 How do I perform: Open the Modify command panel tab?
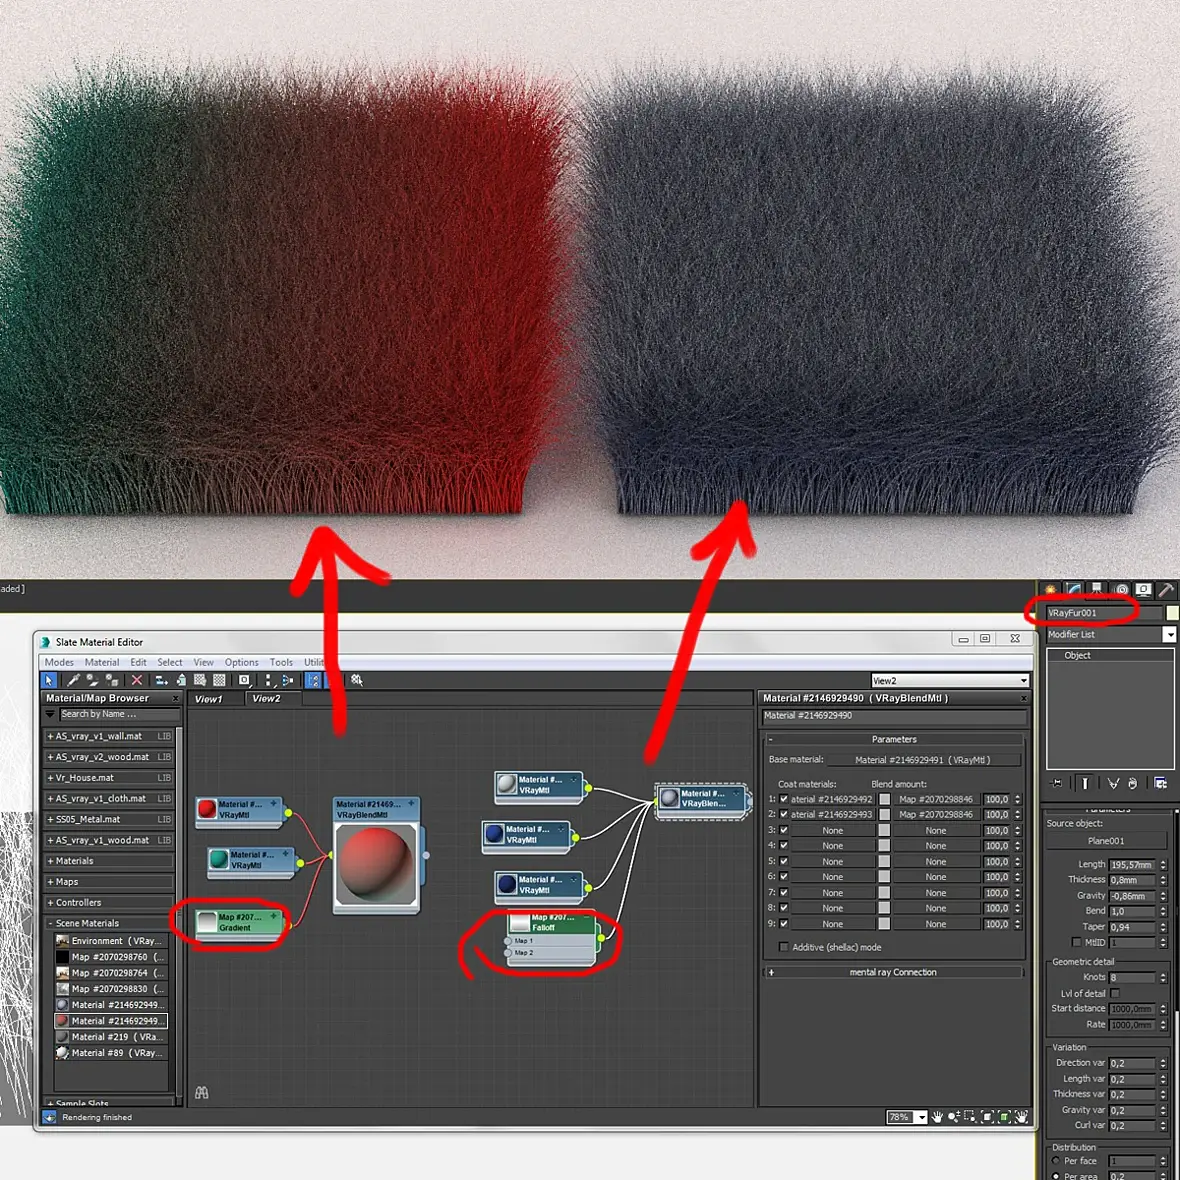click(x=1074, y=589)
